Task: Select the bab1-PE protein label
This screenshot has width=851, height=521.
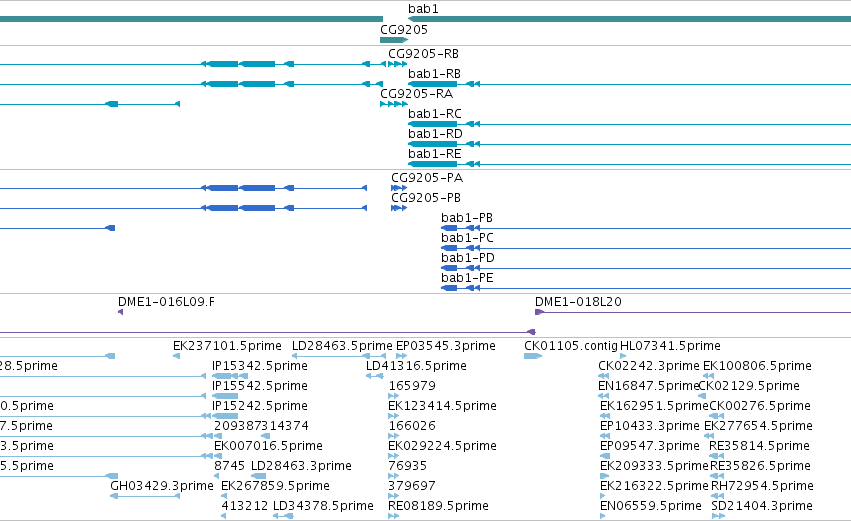Action: click(467, 278)
